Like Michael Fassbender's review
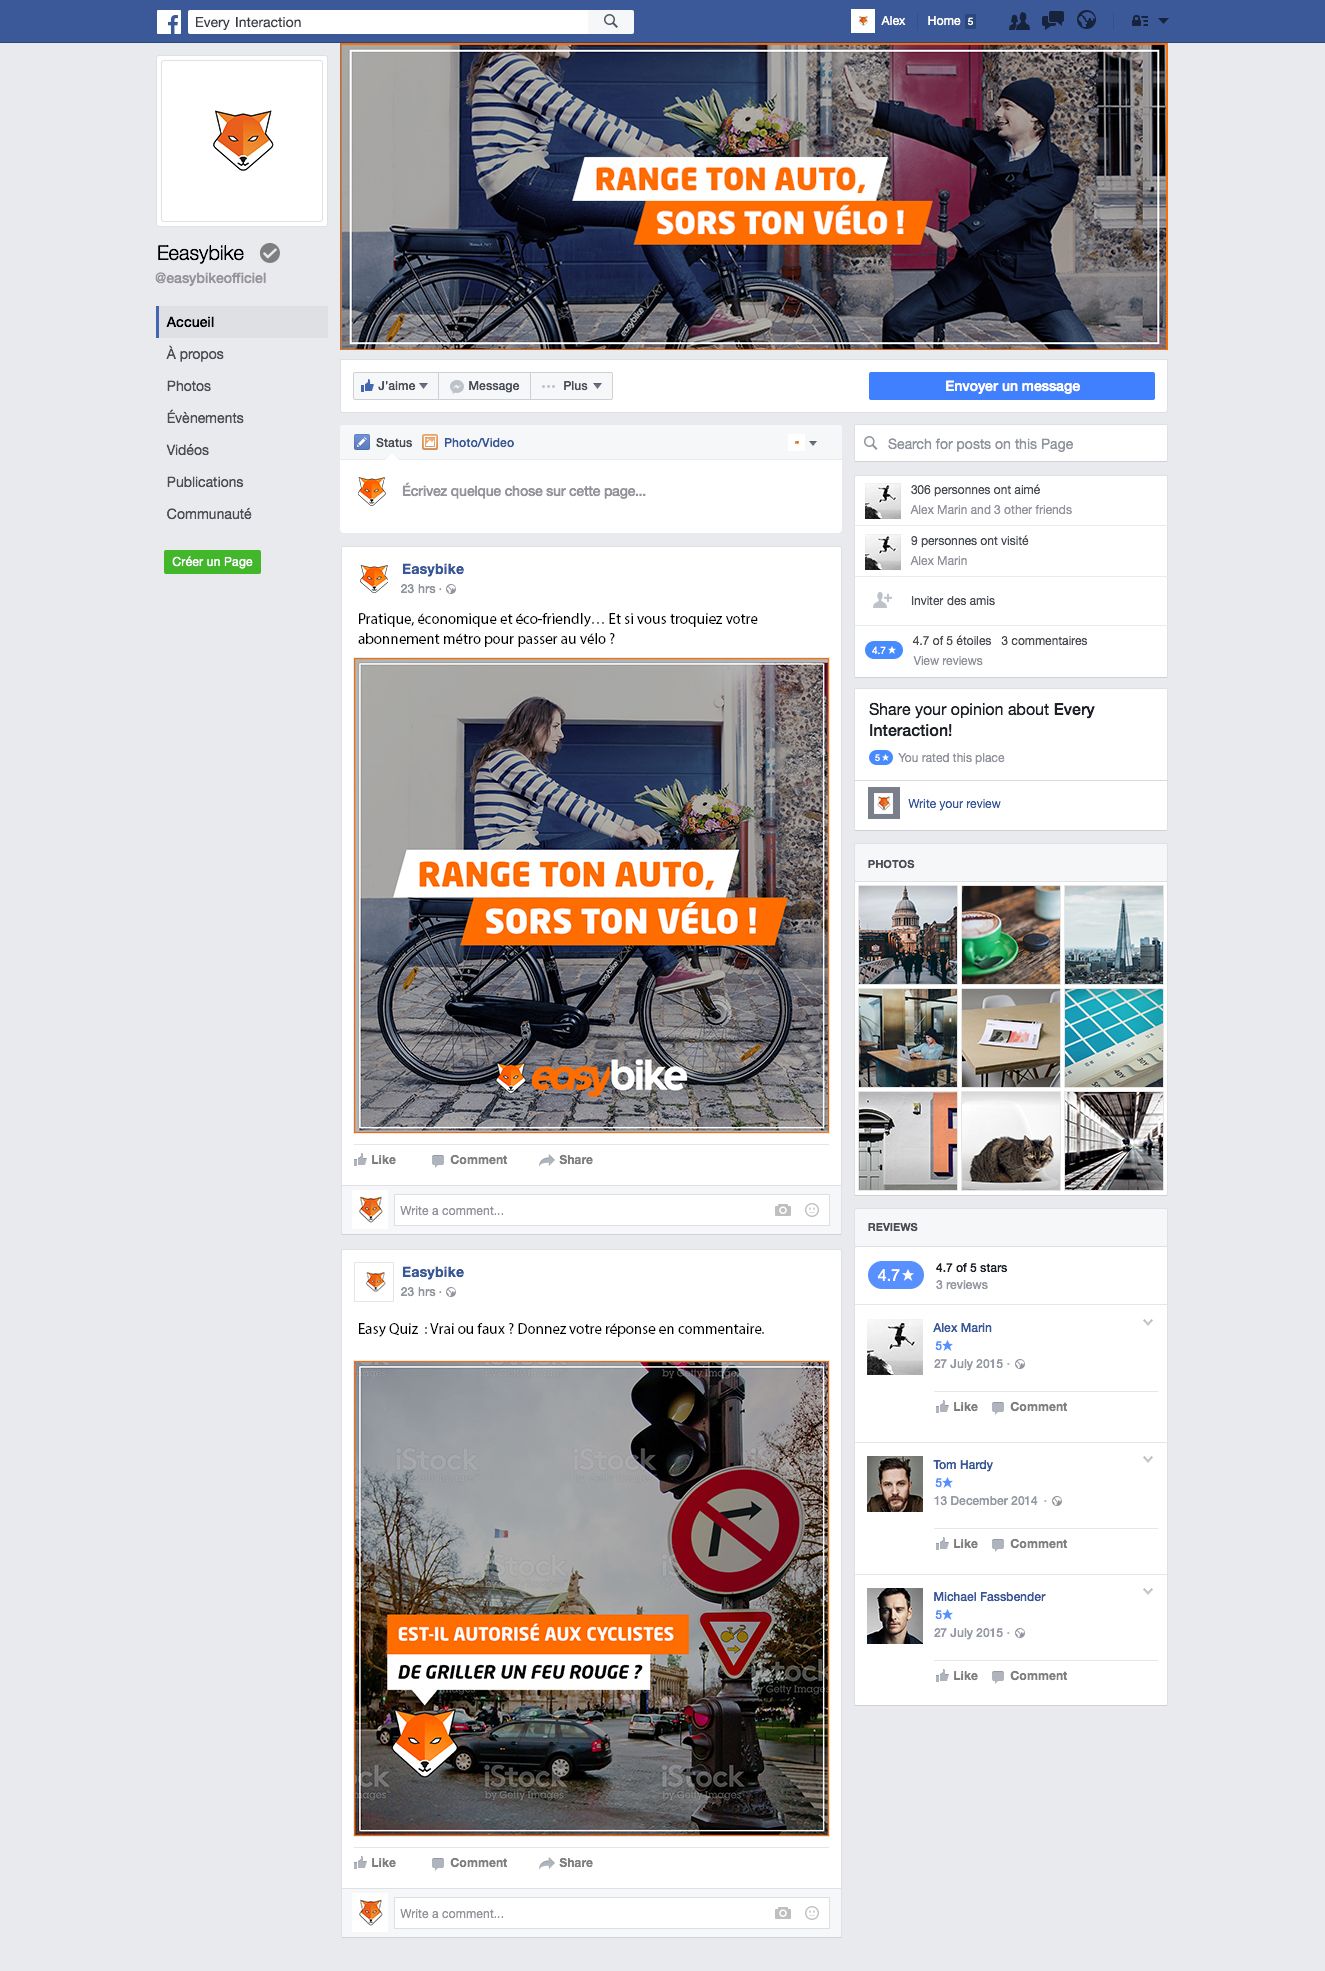This screenshot has height=1971, width=1325. pyautogui.click(x=957, y=1676)
